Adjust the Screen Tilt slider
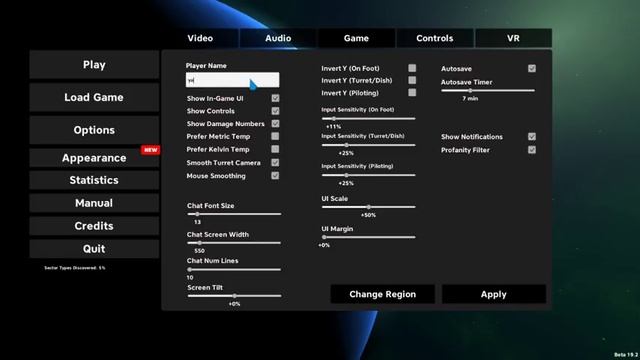Image resolution: width=640 pixels, height=360 pixels. (x=234, y=296)
